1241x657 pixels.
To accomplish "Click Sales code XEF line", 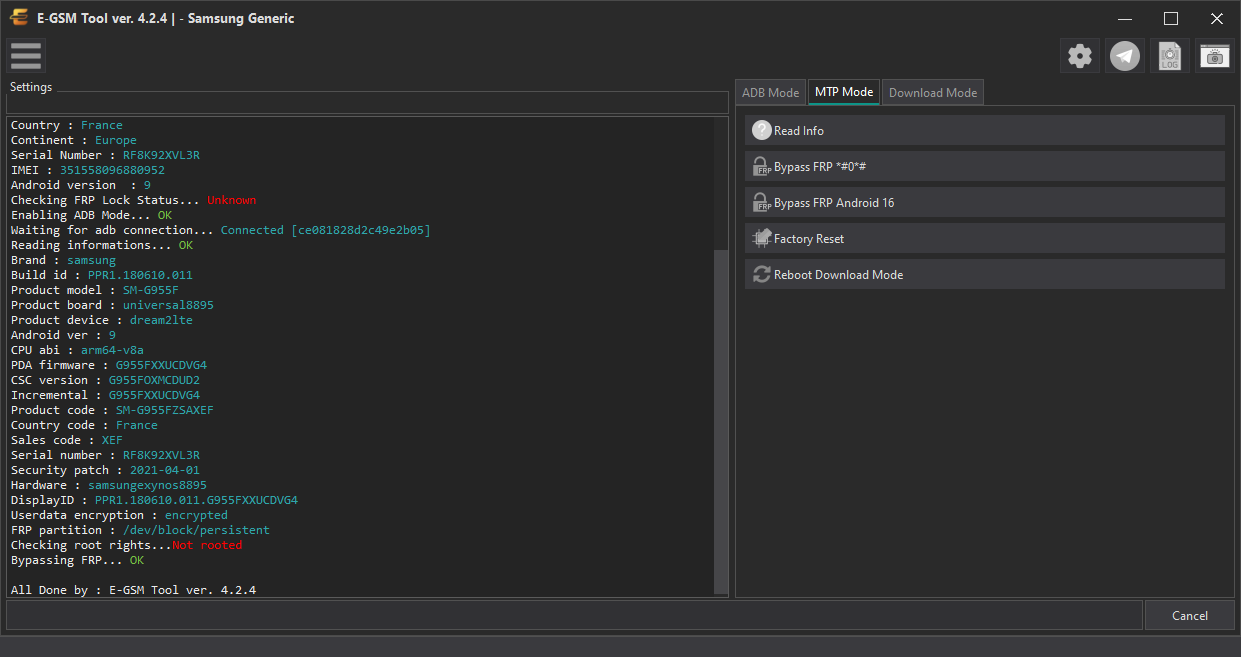I will (67, 440).
